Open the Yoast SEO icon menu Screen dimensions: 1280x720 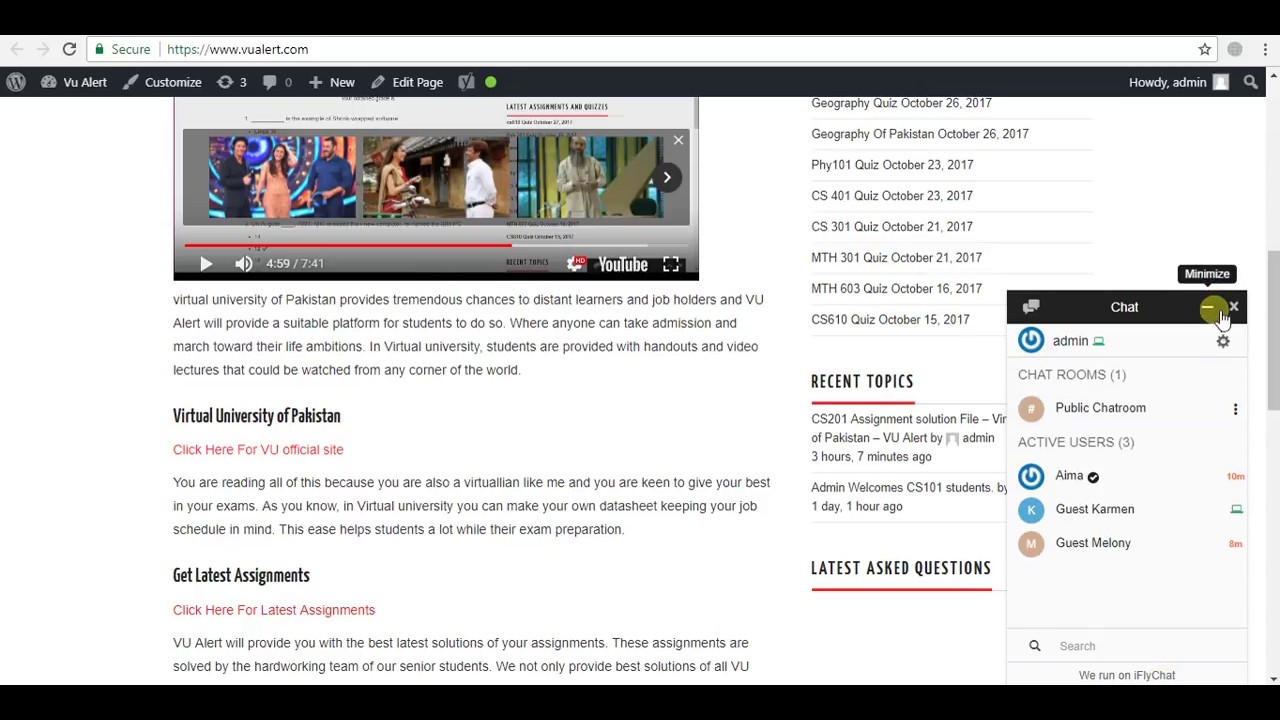point(466,82)
